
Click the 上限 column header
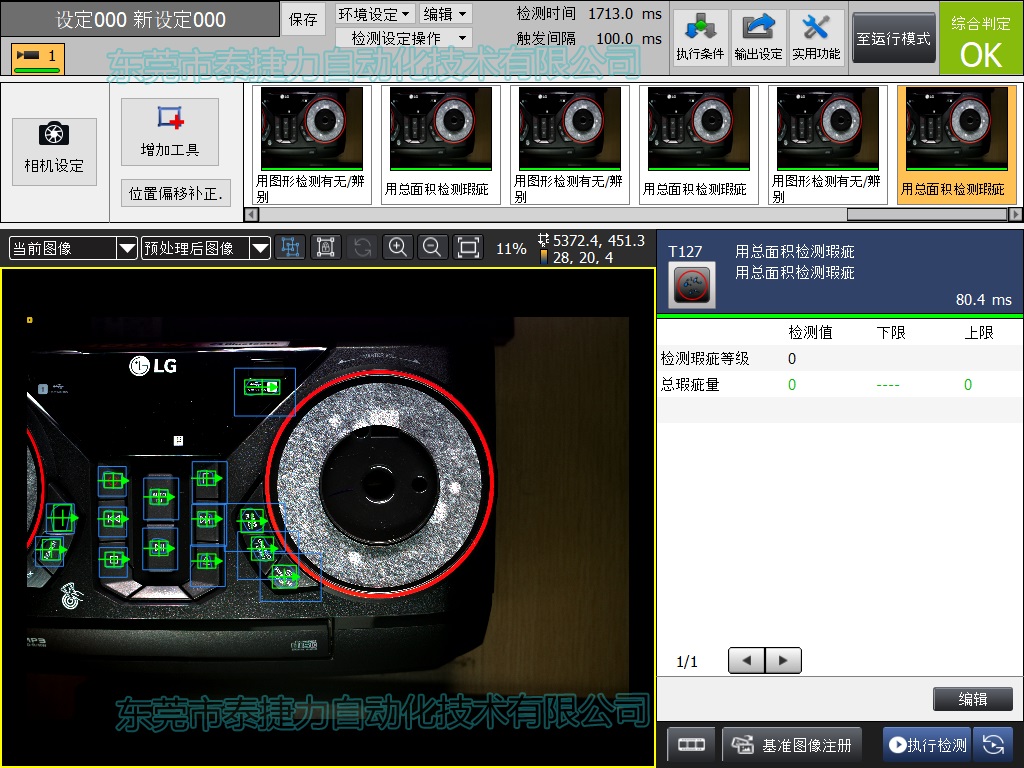979,332
